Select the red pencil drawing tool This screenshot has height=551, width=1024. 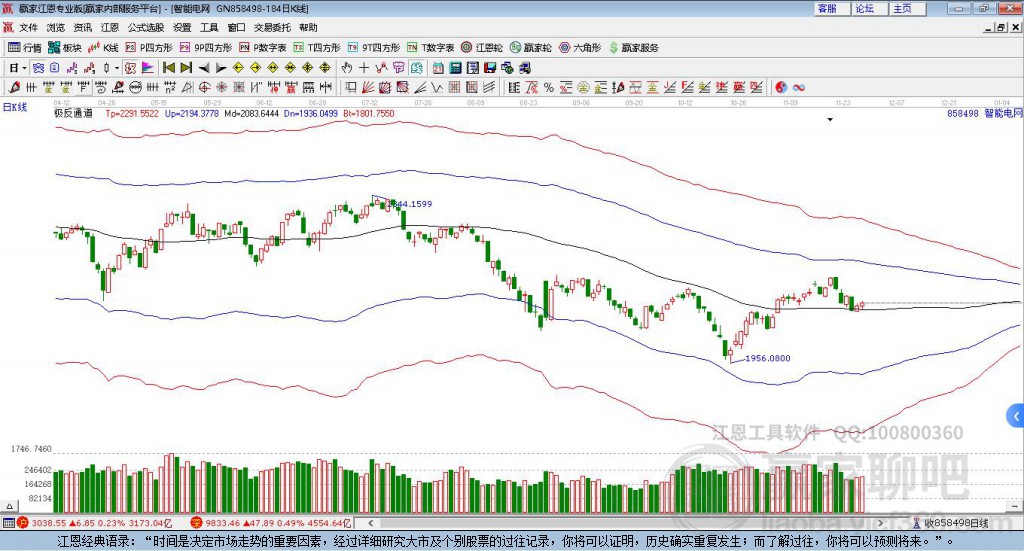(14, 87)
